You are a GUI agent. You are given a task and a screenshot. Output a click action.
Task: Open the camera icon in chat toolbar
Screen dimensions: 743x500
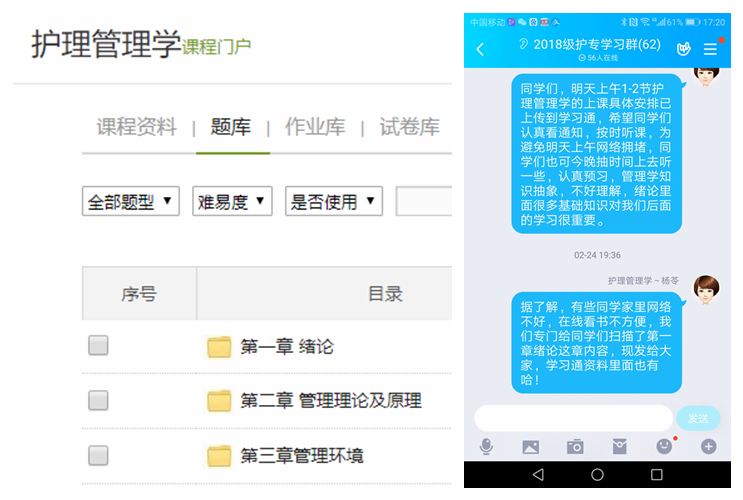(575, 446)
